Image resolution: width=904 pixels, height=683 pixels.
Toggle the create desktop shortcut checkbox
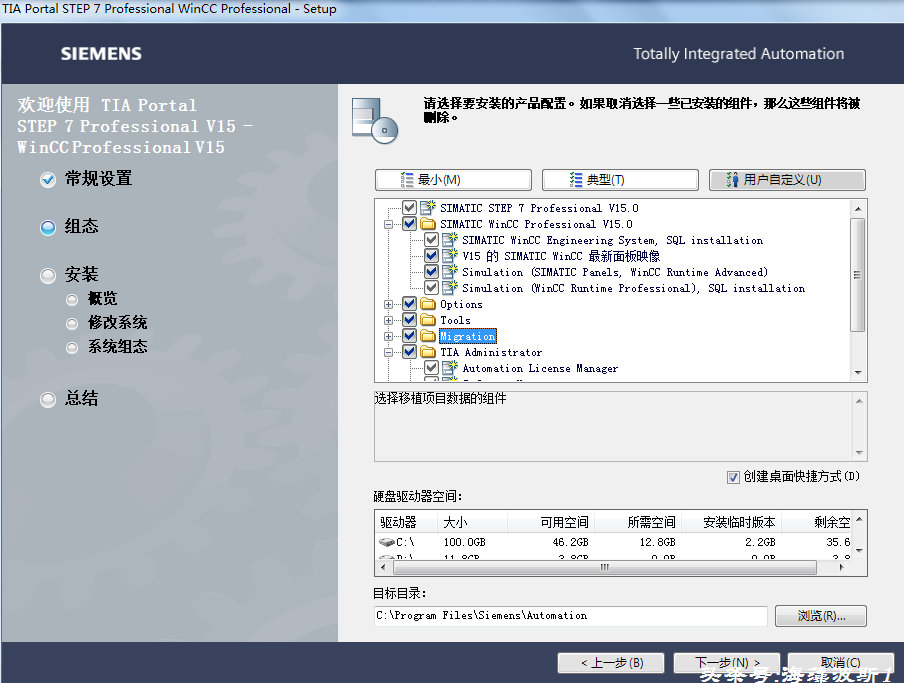click(733, 477)
